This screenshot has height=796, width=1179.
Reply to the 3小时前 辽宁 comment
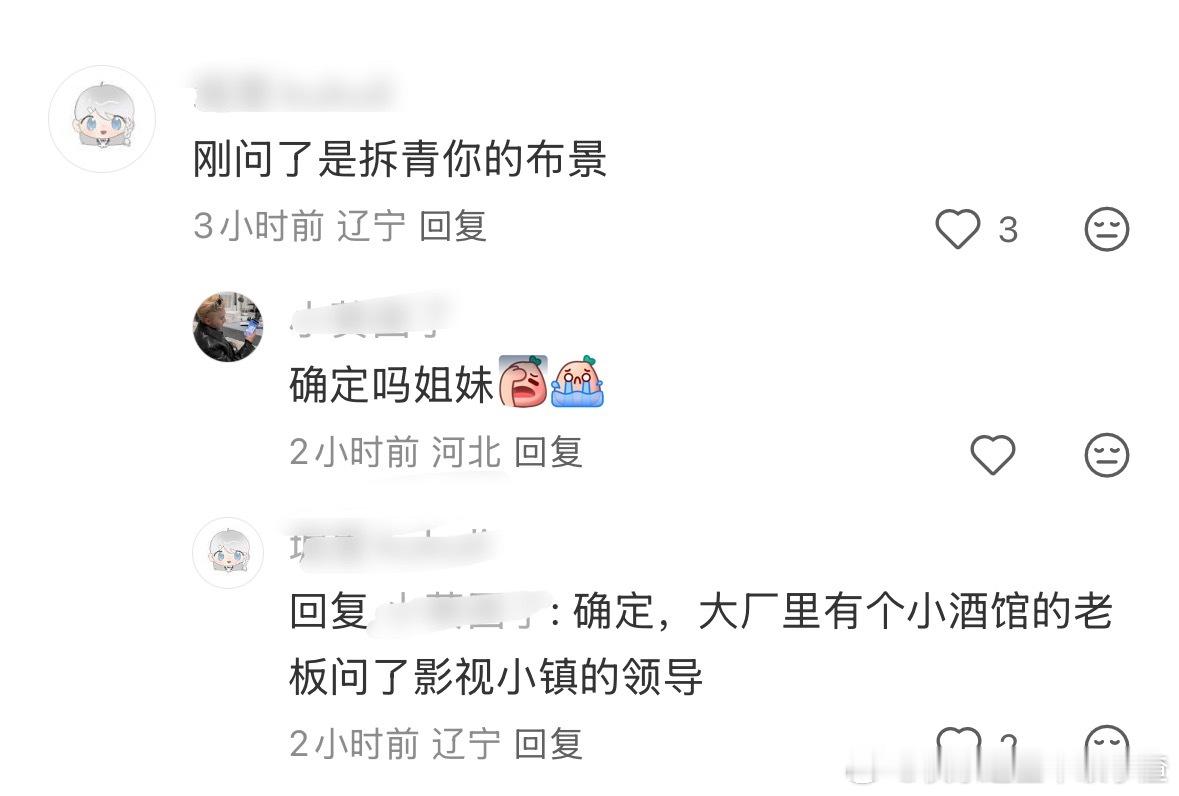pos(453,226)
